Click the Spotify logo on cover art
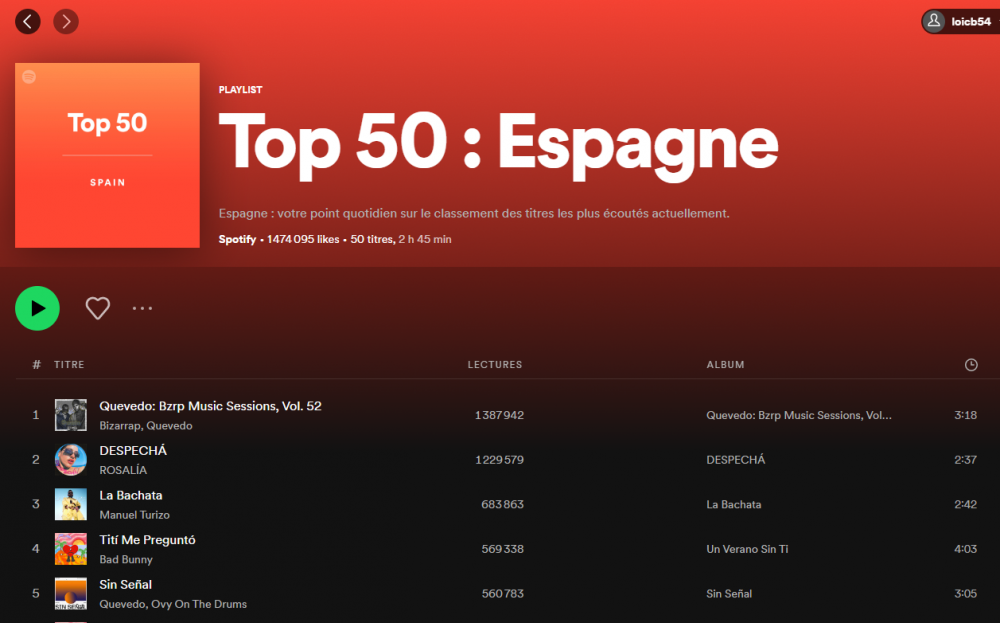Viewport: 1000px width, 623px height. coord(29,77)
